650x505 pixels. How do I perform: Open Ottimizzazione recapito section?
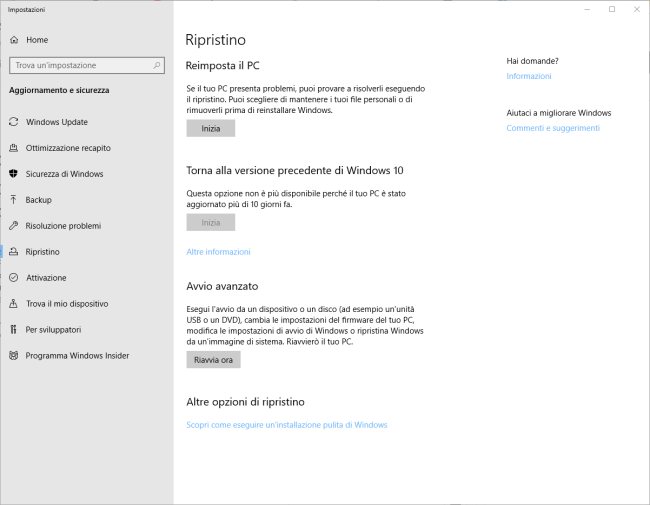coord(86,148)
